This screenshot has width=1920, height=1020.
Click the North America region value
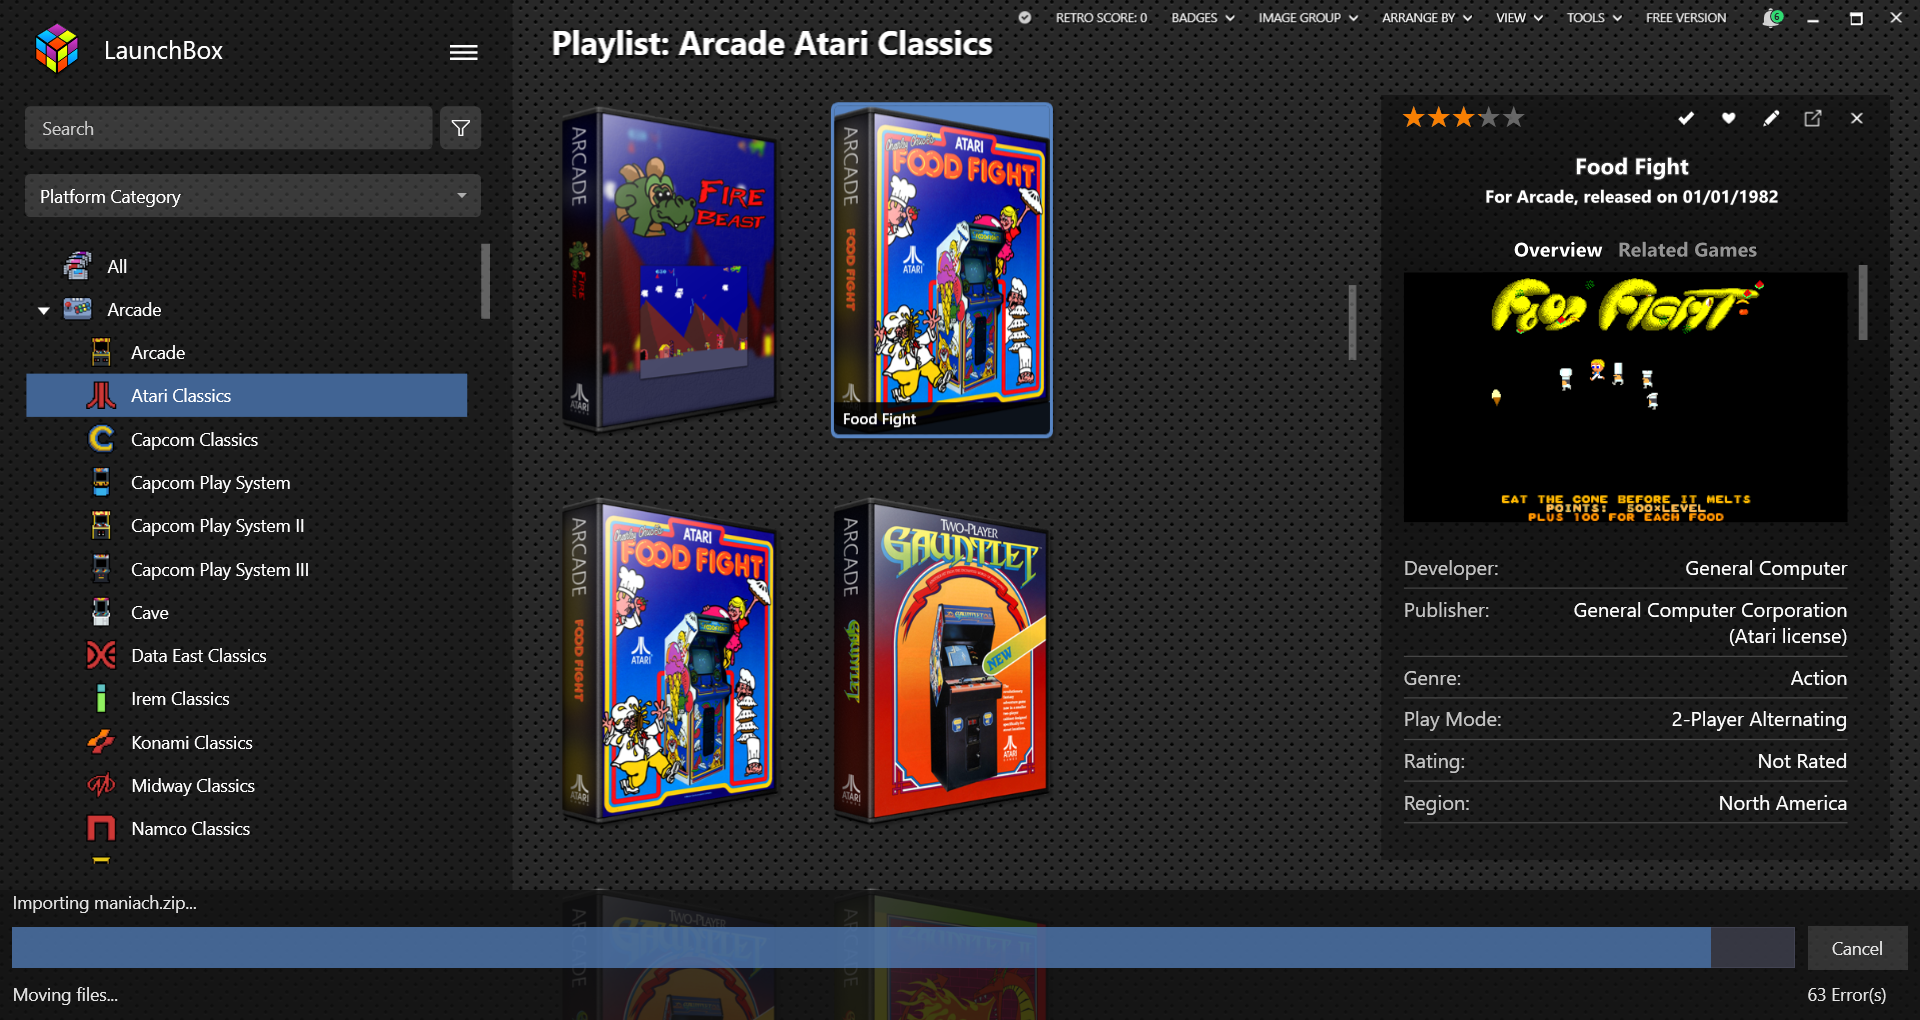pyautogui.click(x=1782, y=803)
